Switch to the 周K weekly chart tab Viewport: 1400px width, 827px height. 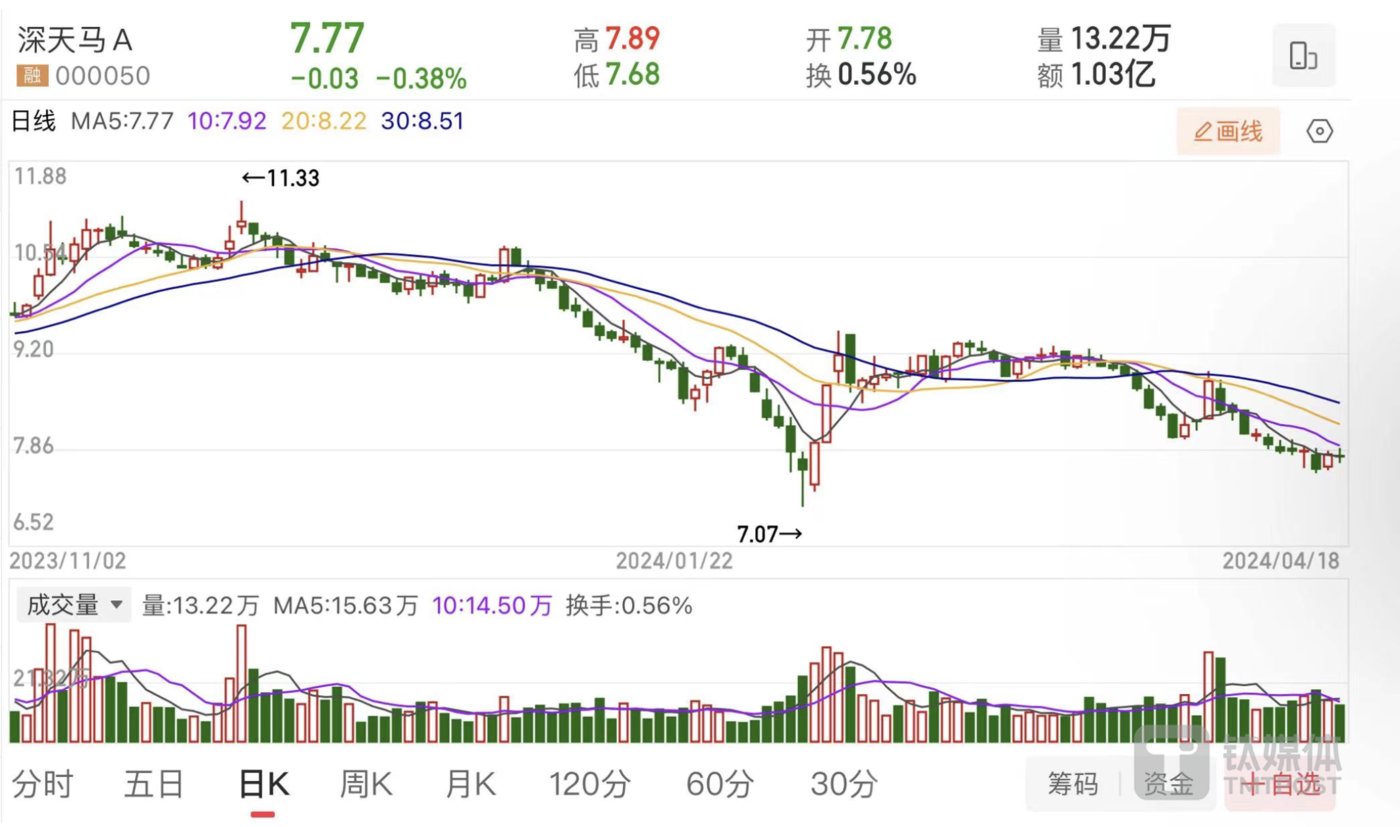pos(367,786)
